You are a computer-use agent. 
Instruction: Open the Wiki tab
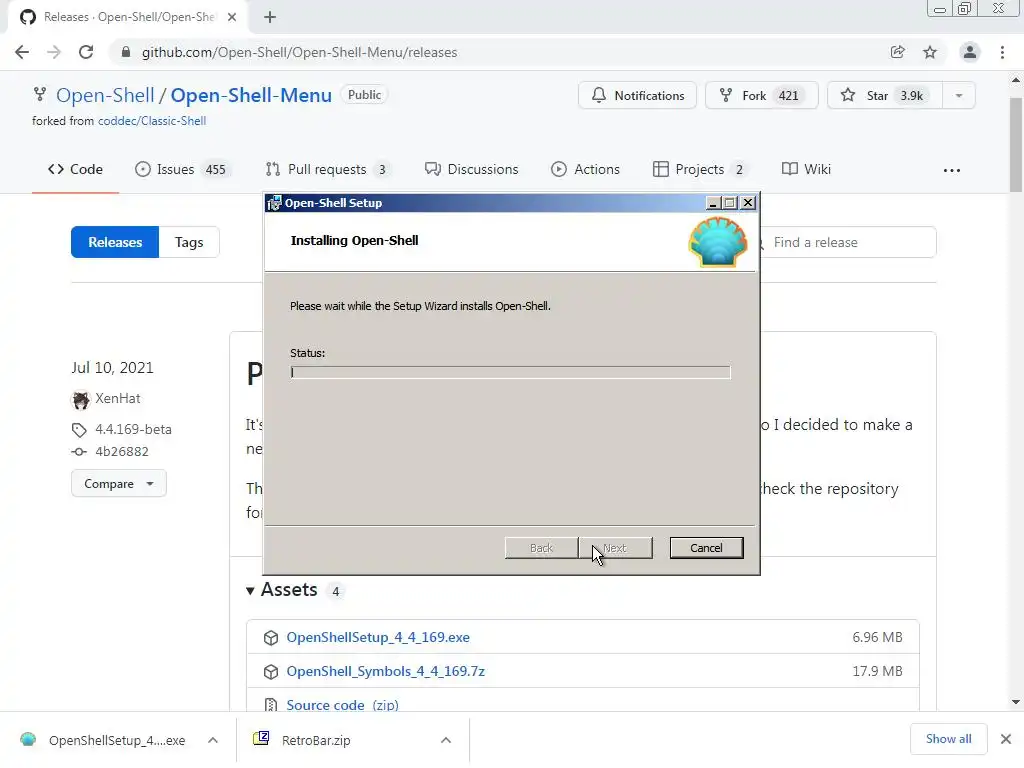tap(807, 169)
